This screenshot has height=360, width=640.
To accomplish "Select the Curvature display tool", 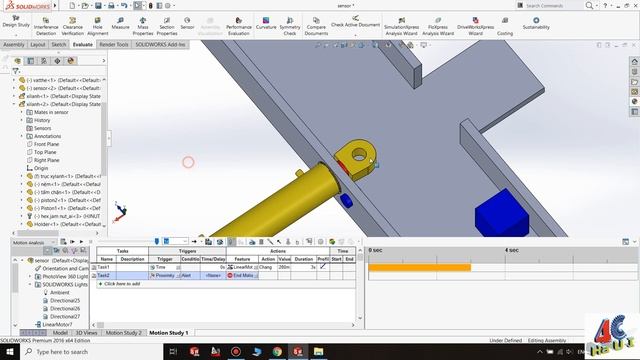I will click(266, 23).
